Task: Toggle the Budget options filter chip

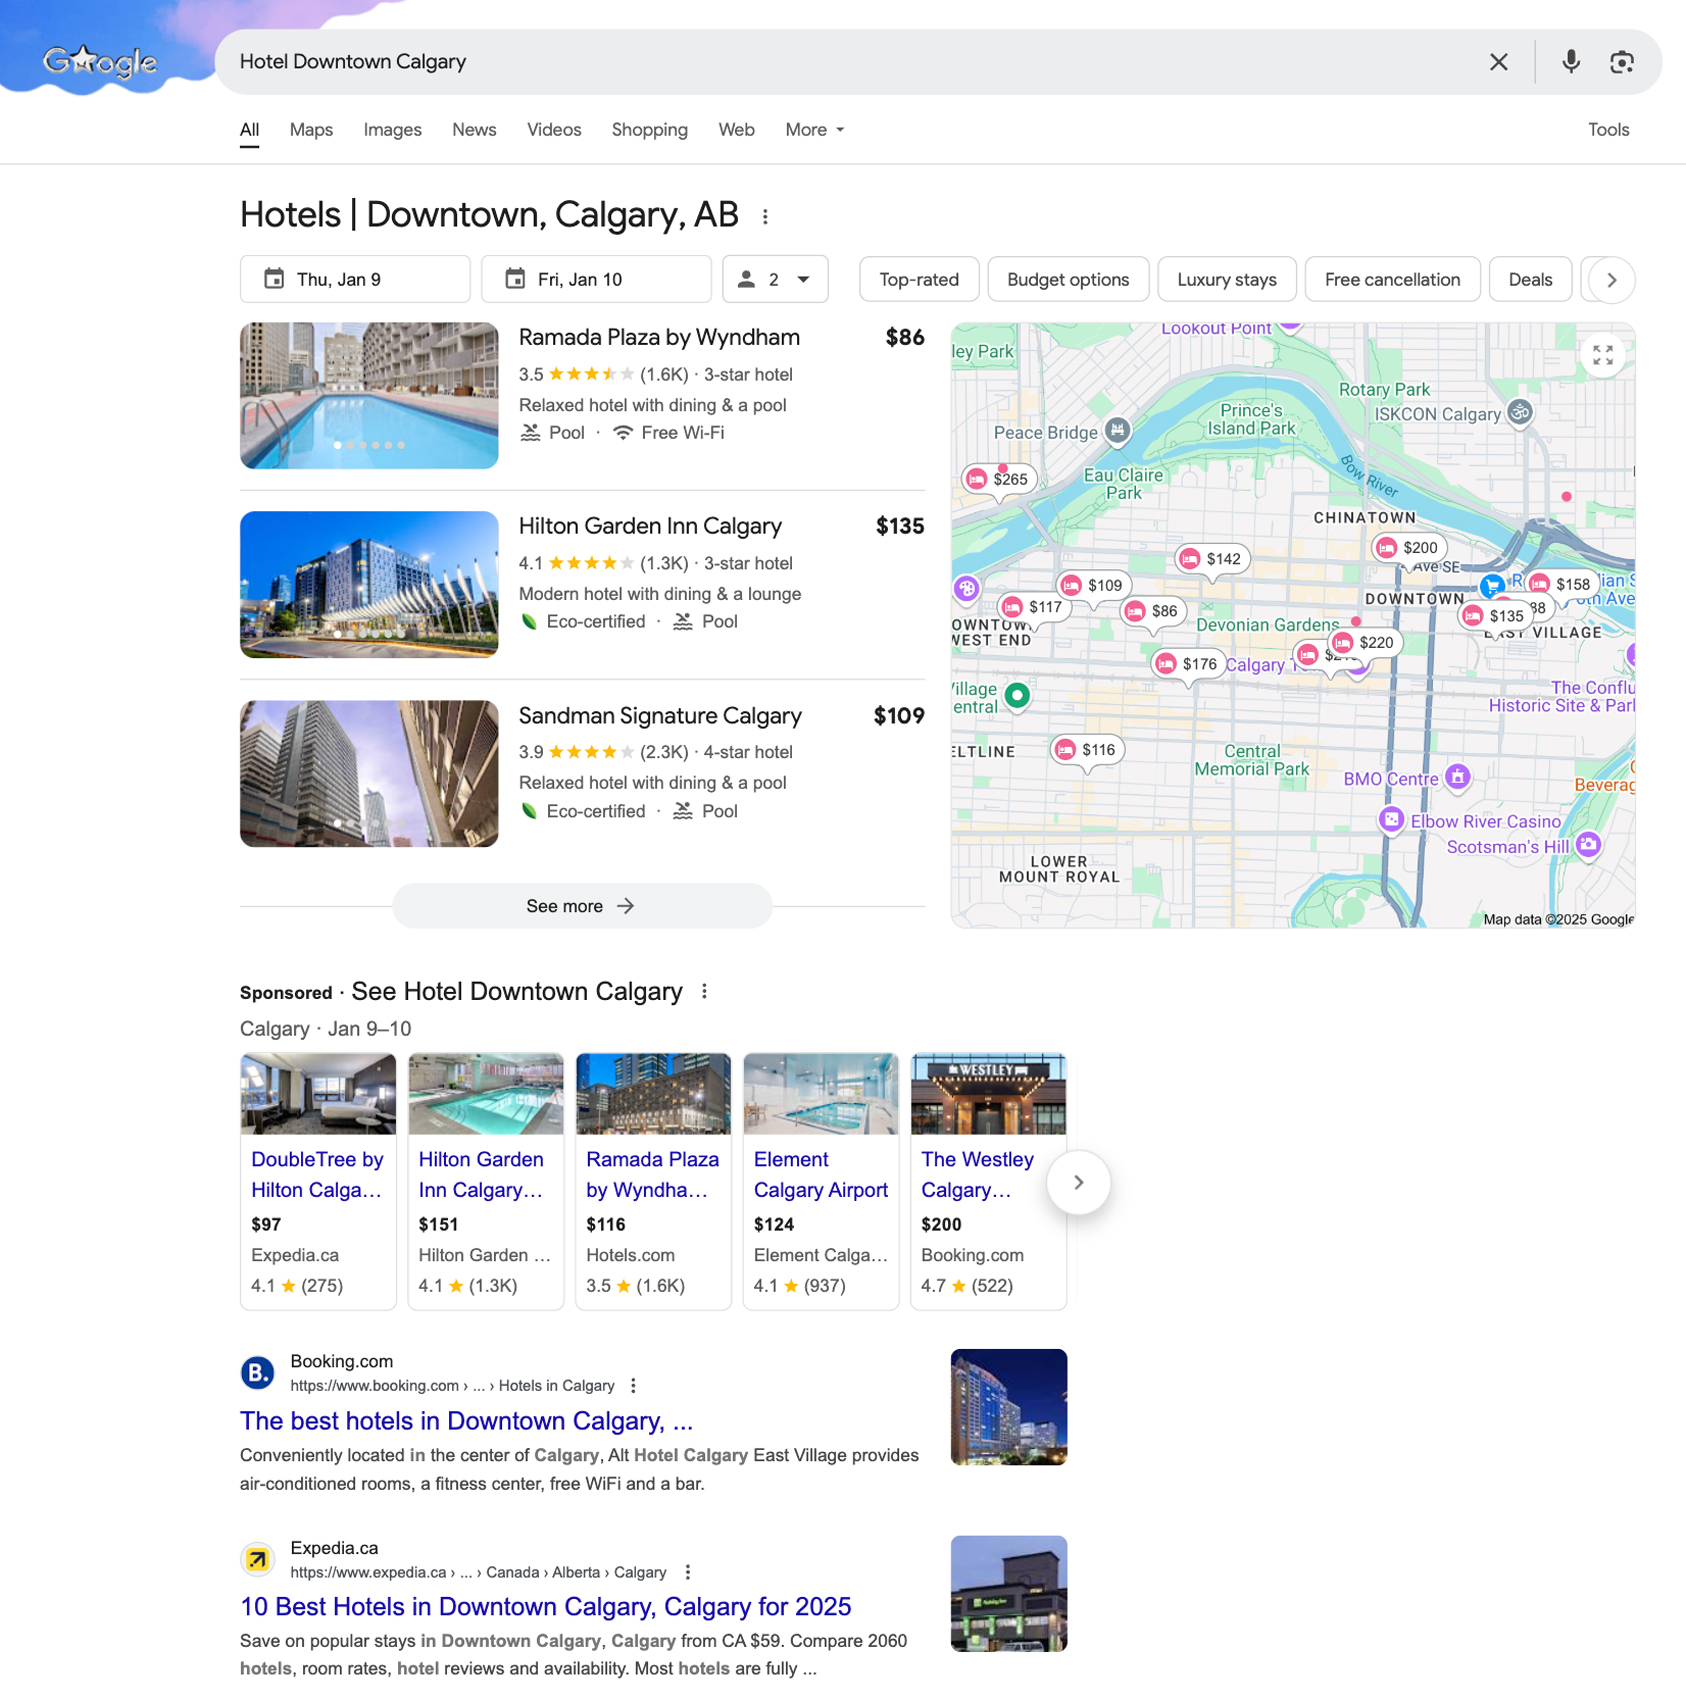Action: tap(1068, 280)
